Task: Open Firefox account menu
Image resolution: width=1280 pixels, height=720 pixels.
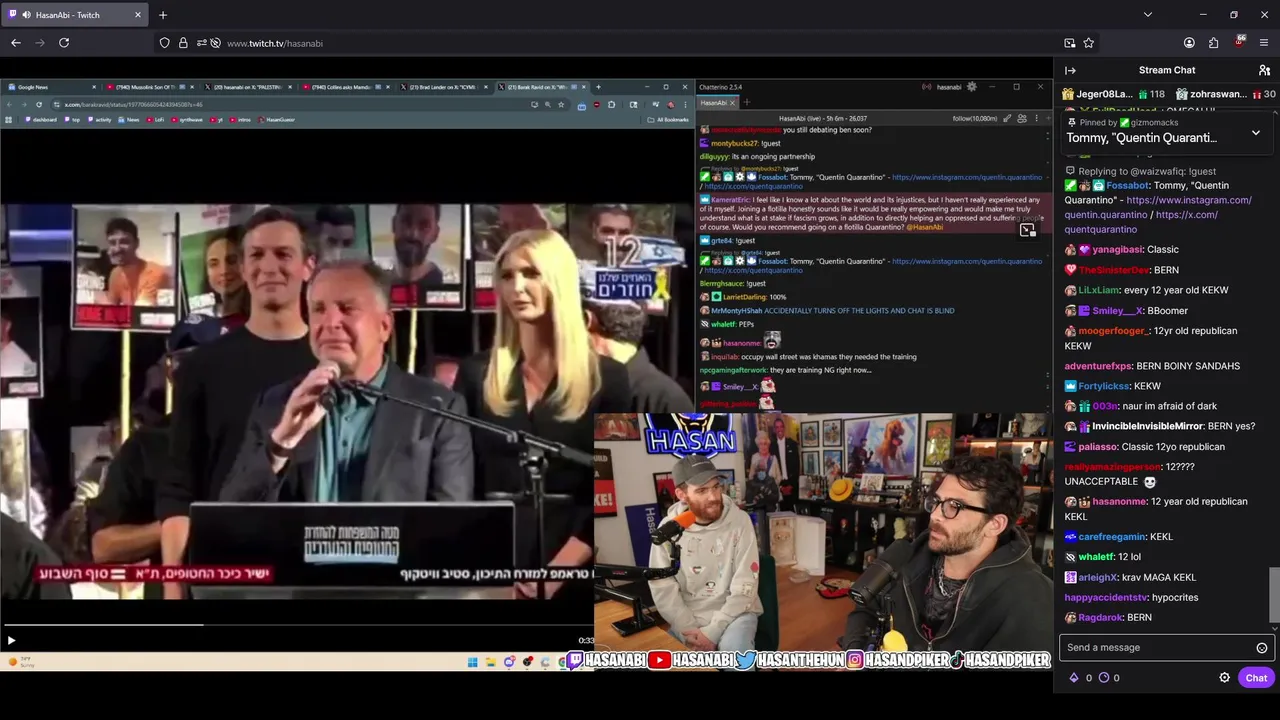Action: coord(1189,43)
